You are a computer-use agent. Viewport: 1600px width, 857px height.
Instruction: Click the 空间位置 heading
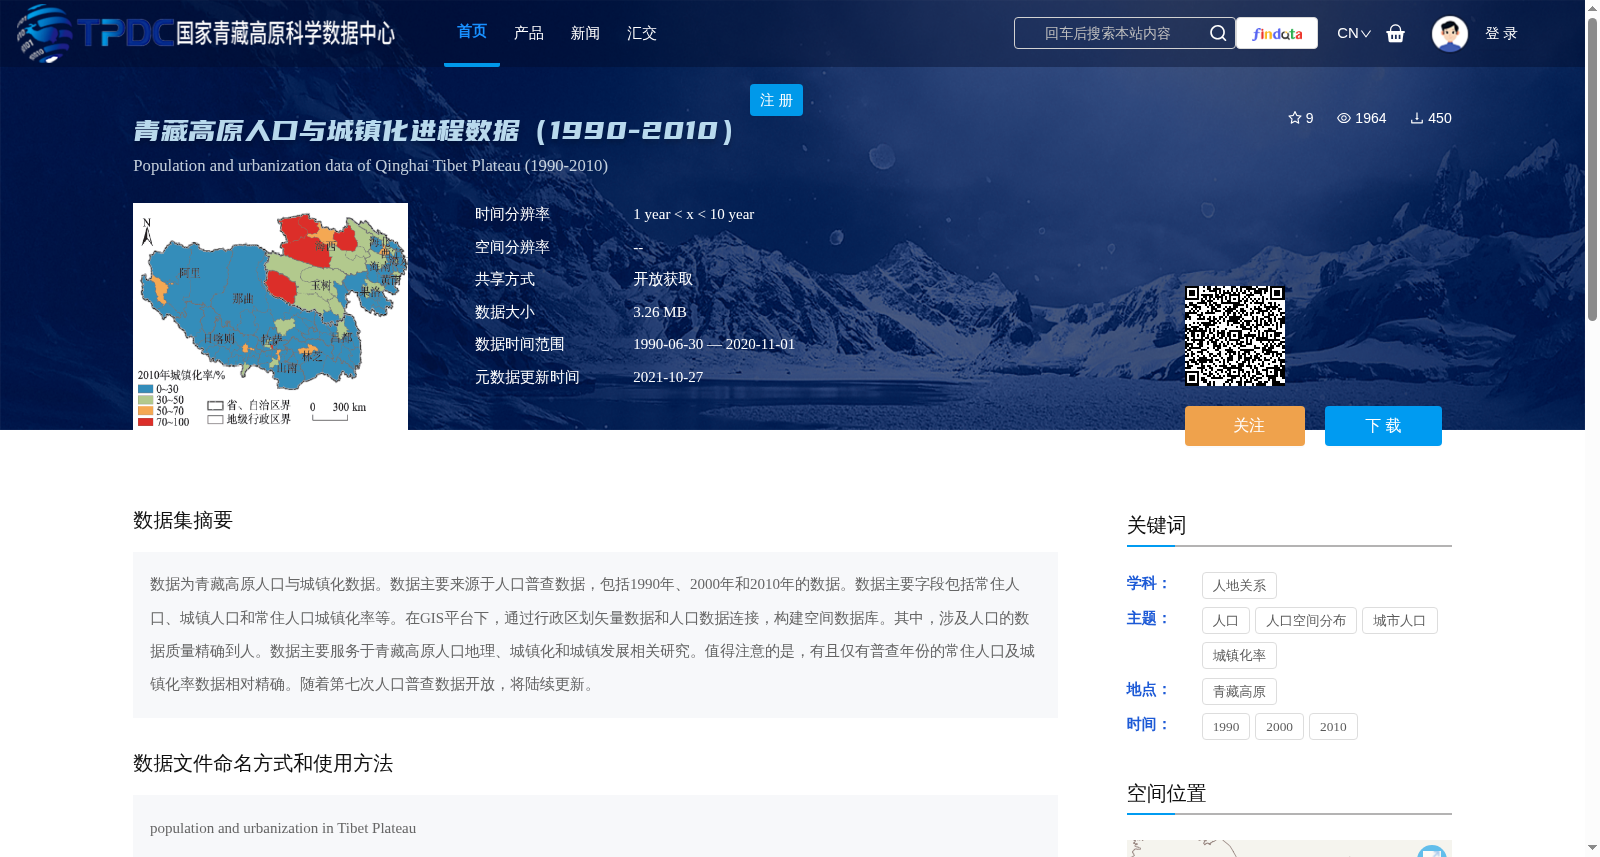(x=1166, y=793)
